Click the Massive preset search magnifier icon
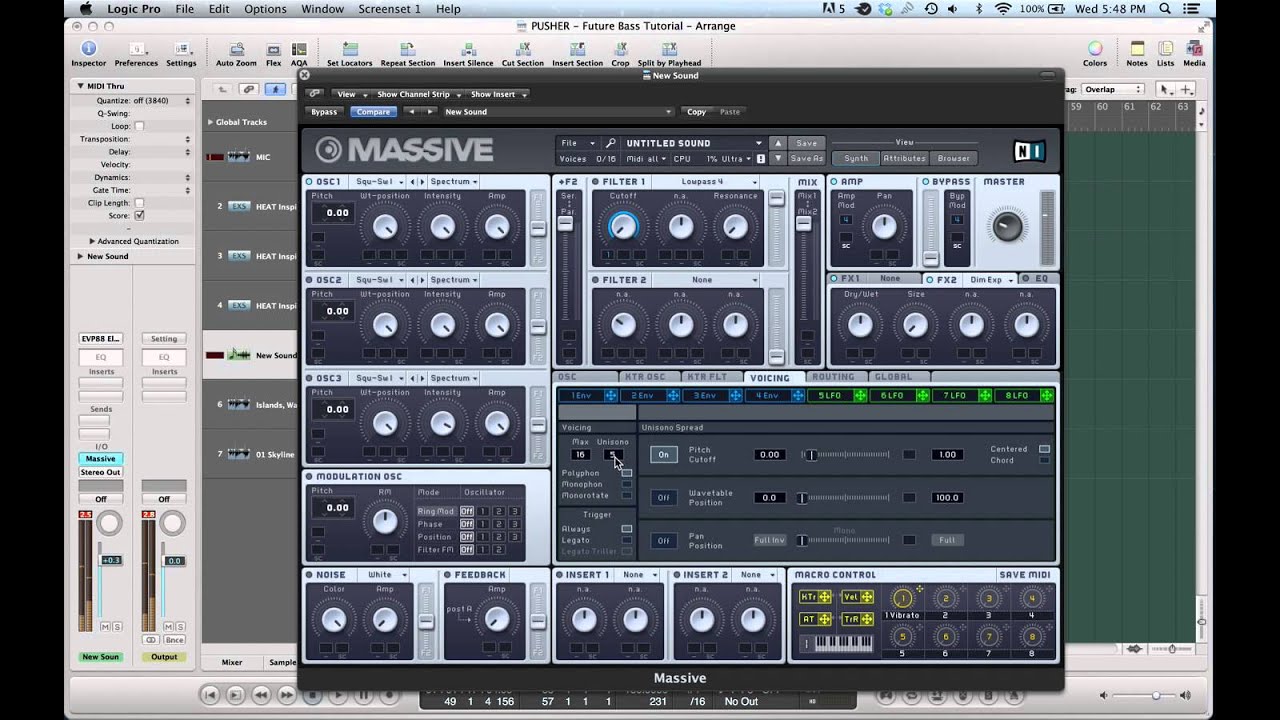This screenshot has width=1280, height=720. pos(610,143)
